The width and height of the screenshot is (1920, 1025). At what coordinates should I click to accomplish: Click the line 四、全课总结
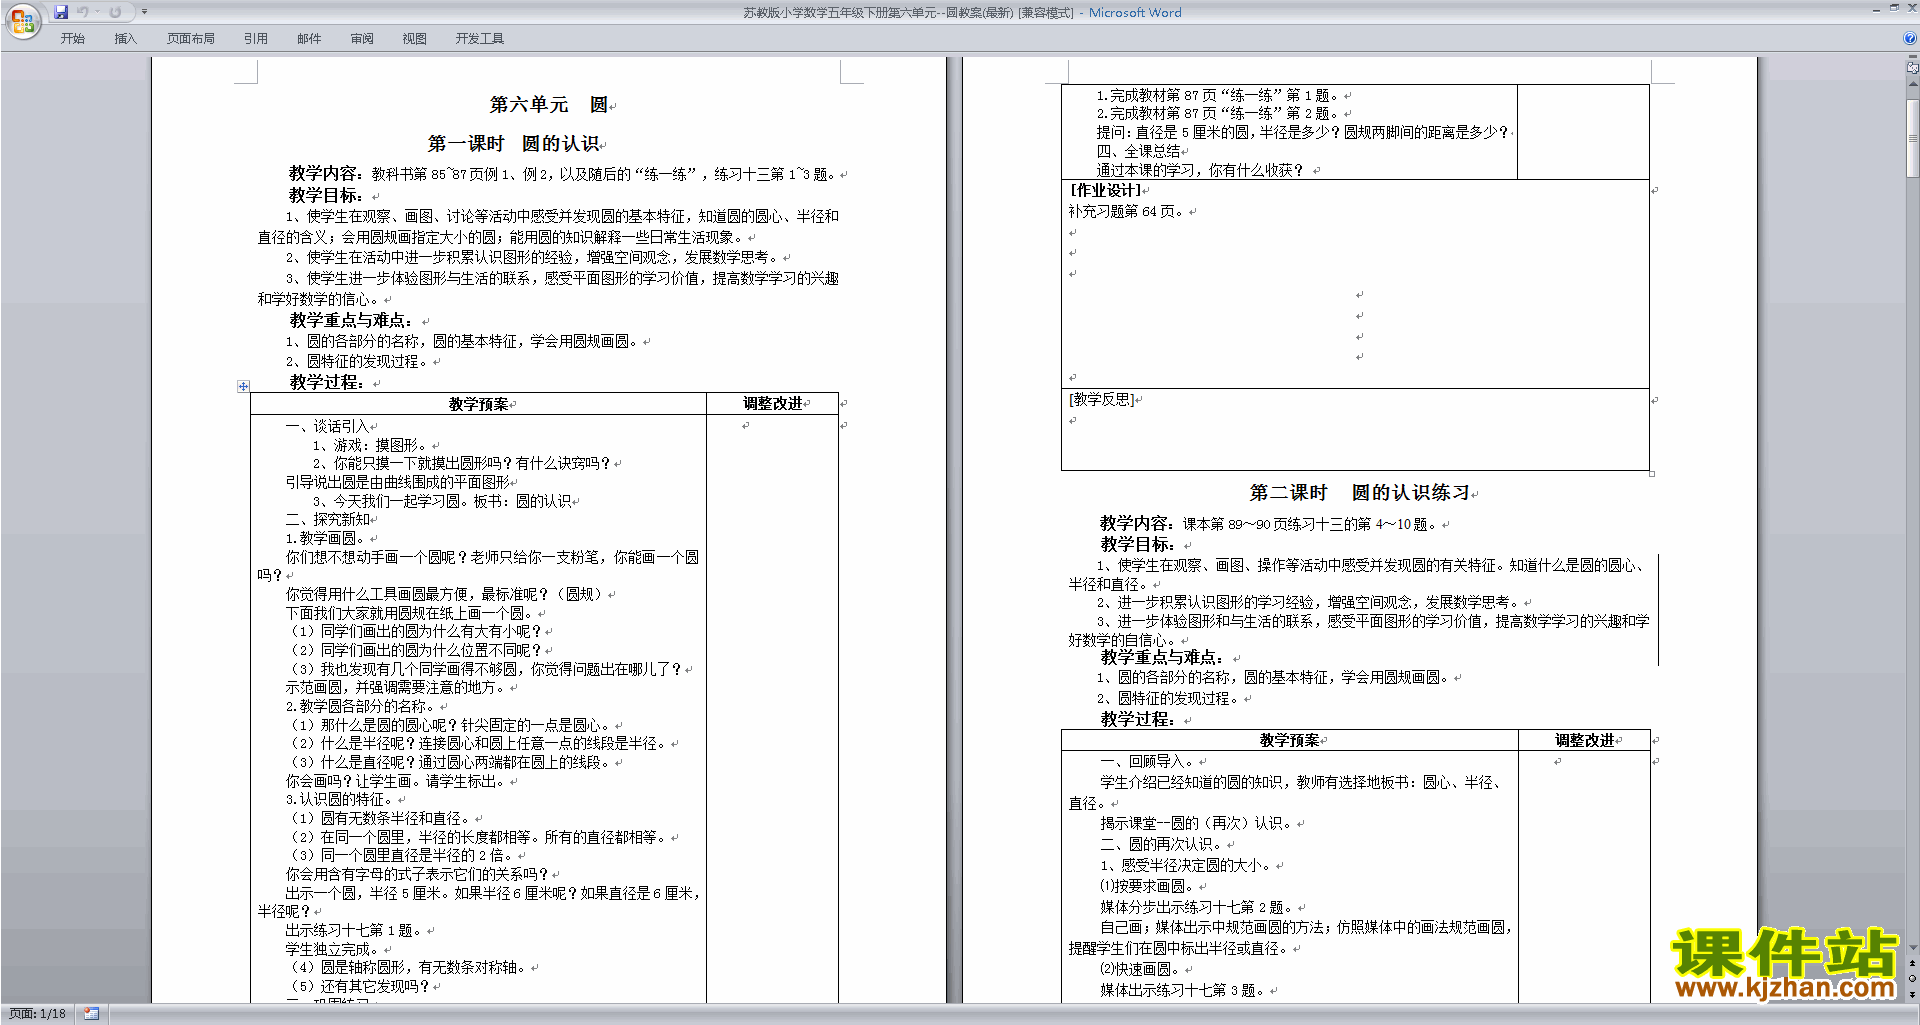(1138, 152)
